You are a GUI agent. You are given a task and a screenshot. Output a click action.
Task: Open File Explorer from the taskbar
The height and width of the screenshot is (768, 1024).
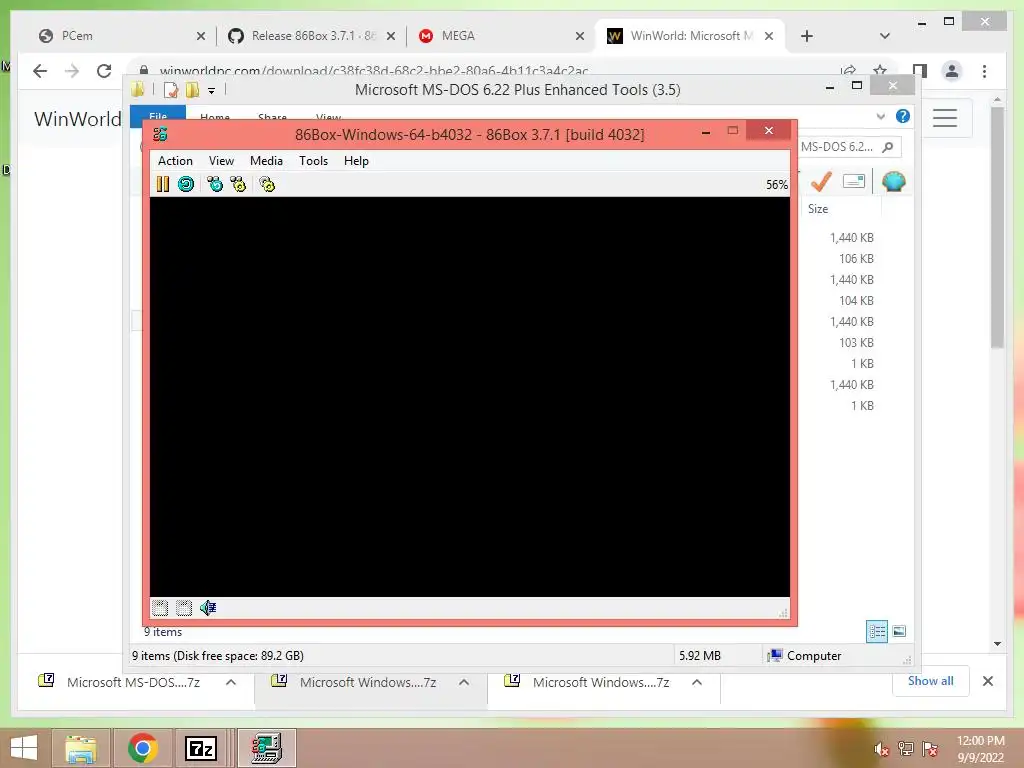click(x=80, y=748)
